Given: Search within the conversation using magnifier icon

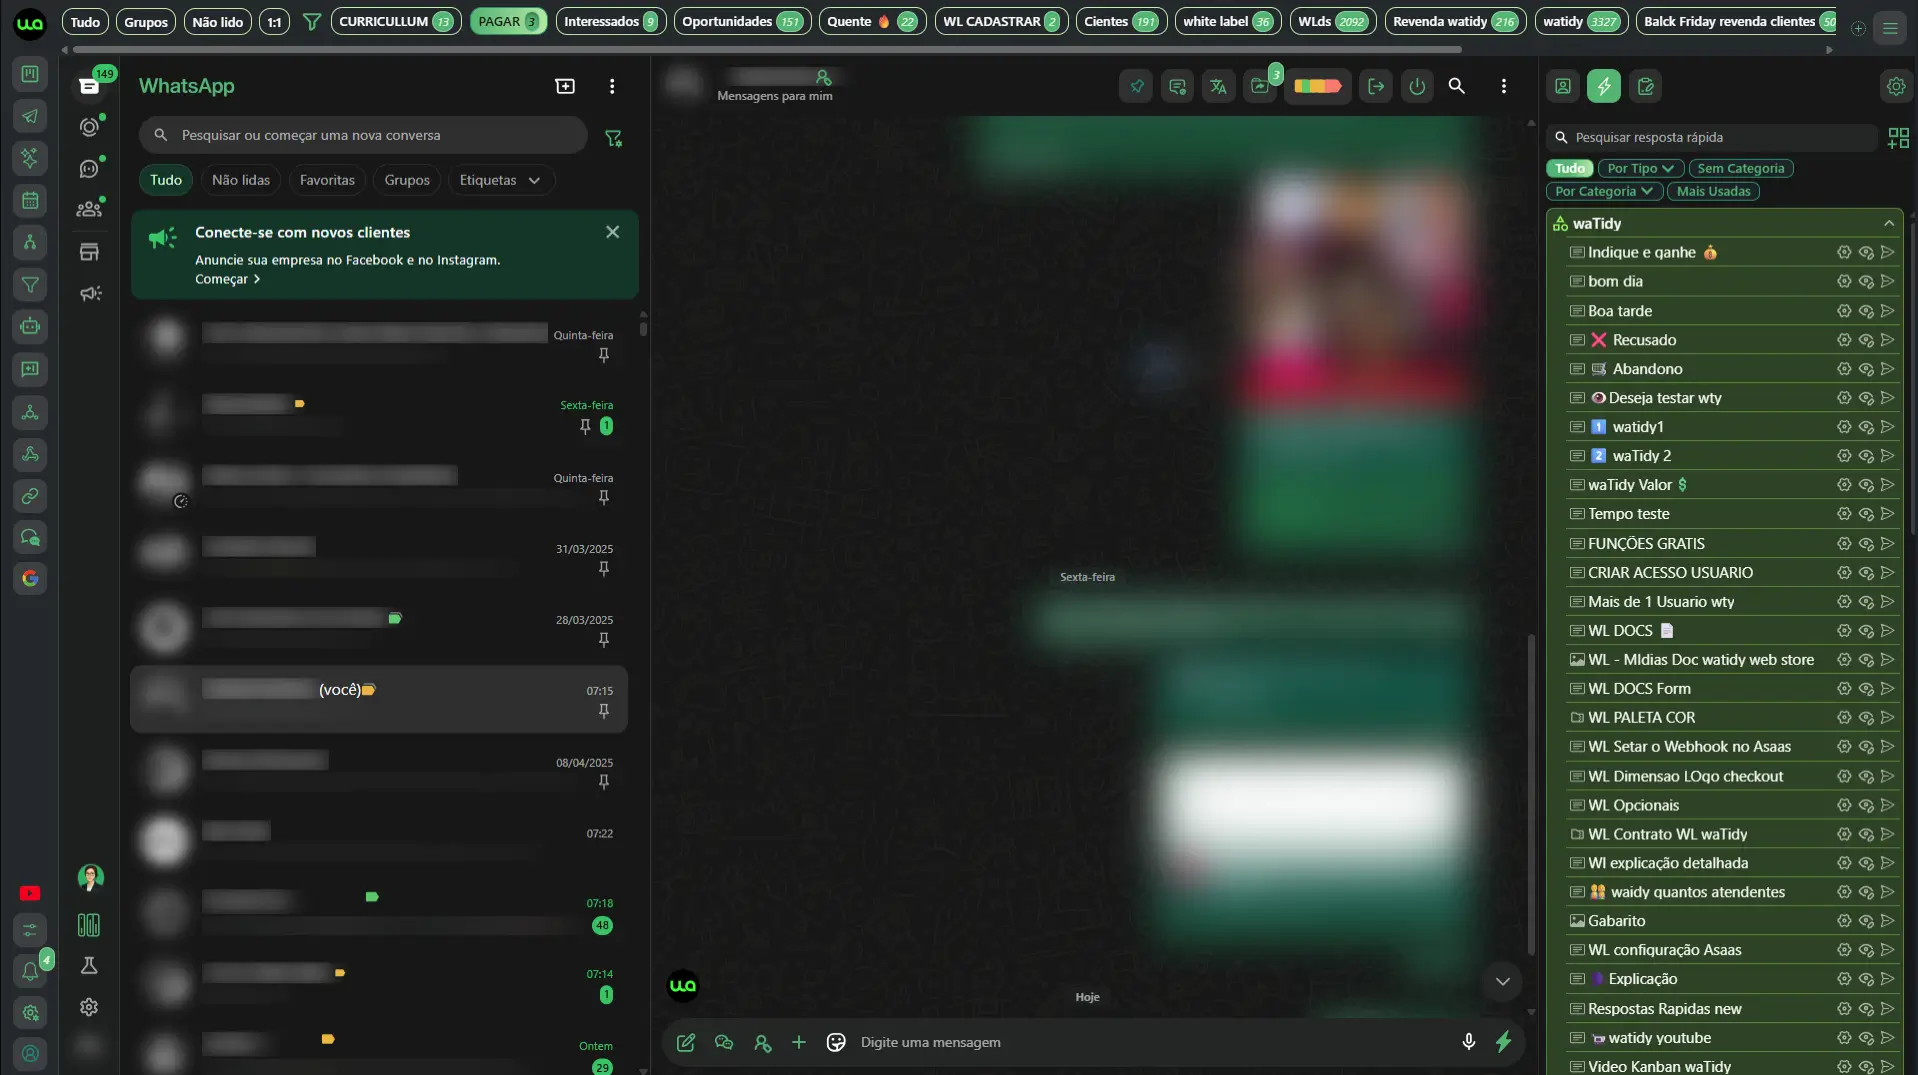Looking at the screenshot, I should [1457, 86].
